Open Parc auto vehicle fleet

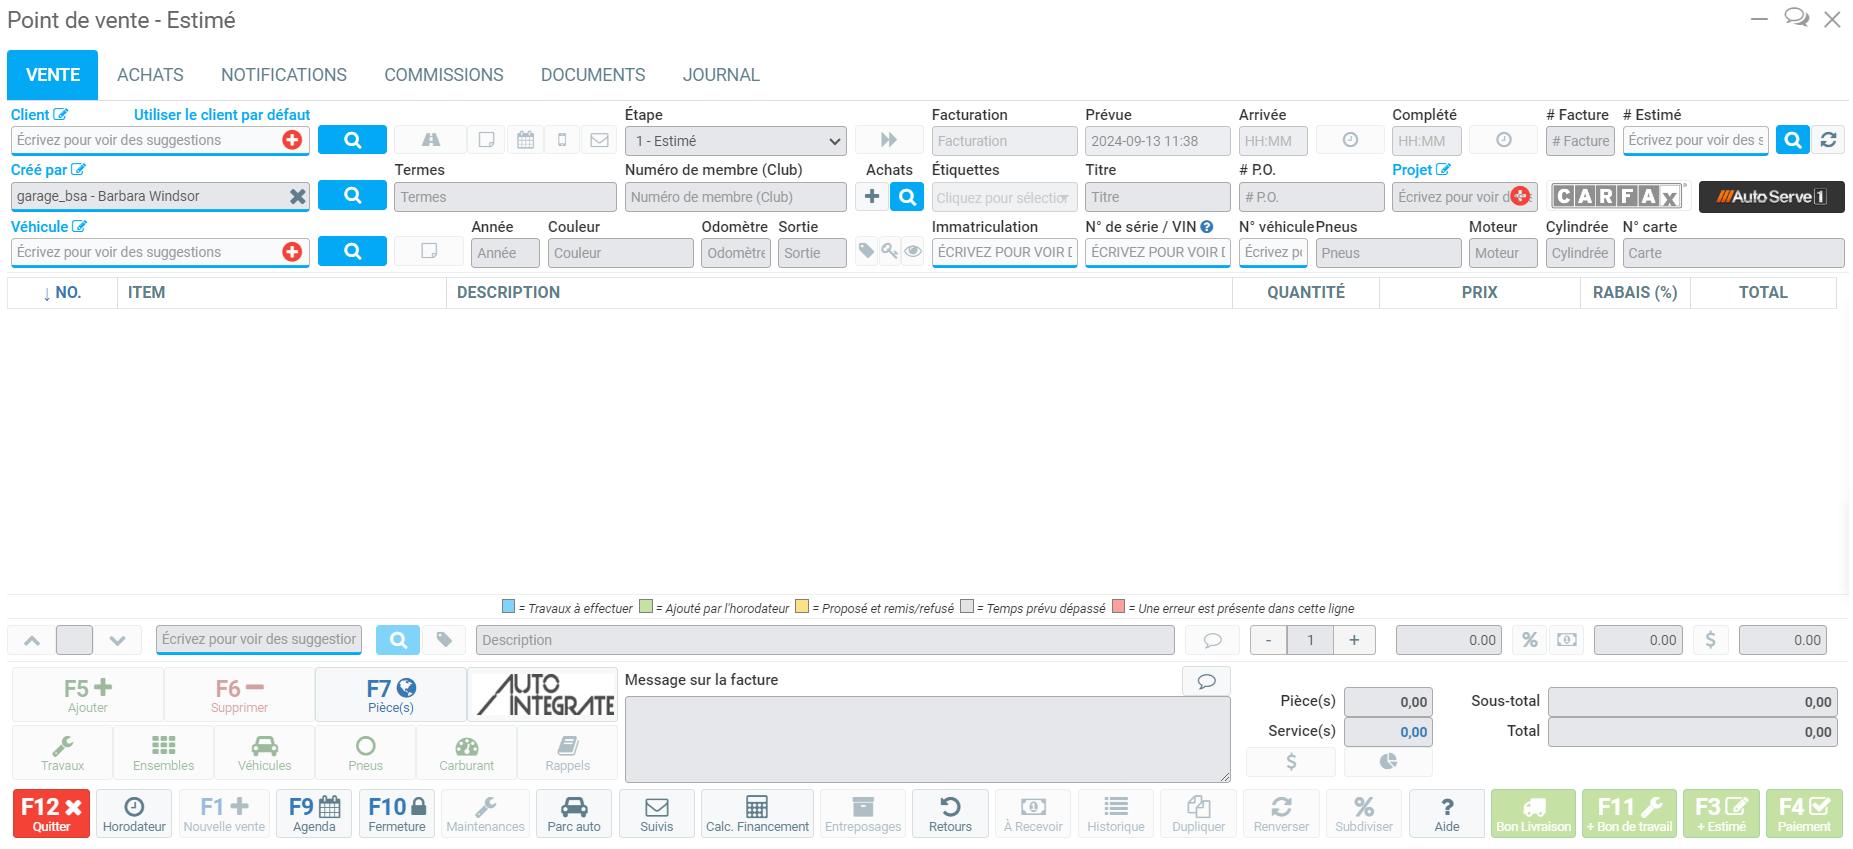(574, 813)
